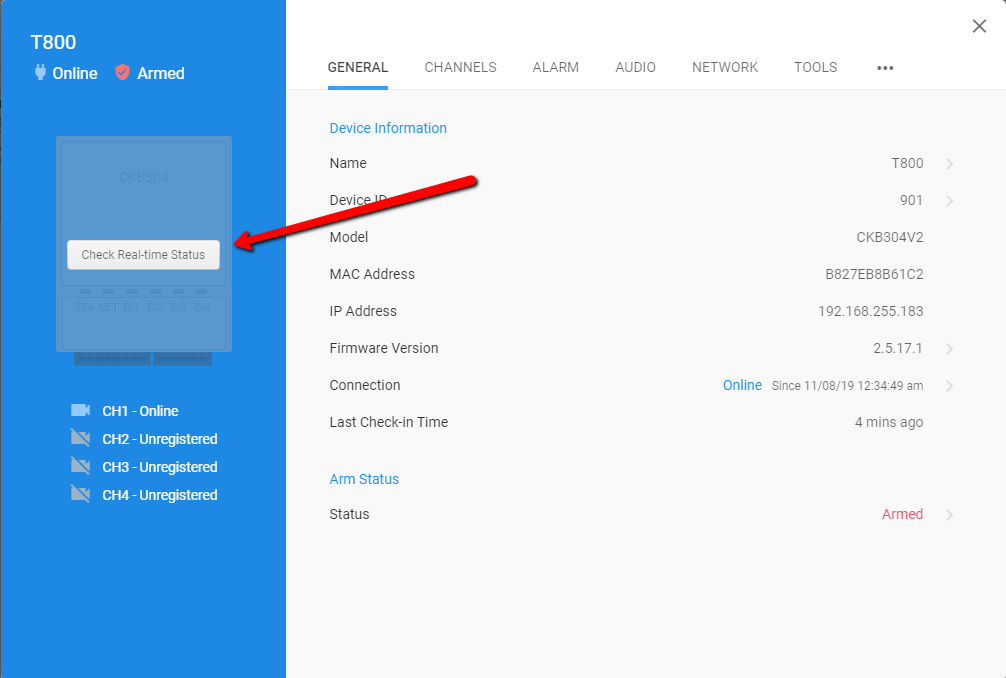The image size is (1006, 678).
Task: Click the CH4 disabled camera icon
Action: [x=80, y=494]
